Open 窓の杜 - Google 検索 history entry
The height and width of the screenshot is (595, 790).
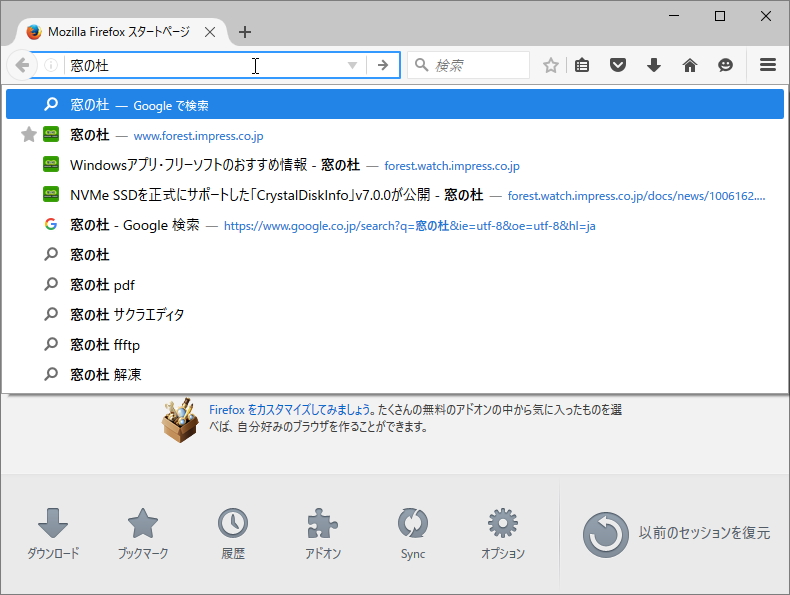pos(395,225)
